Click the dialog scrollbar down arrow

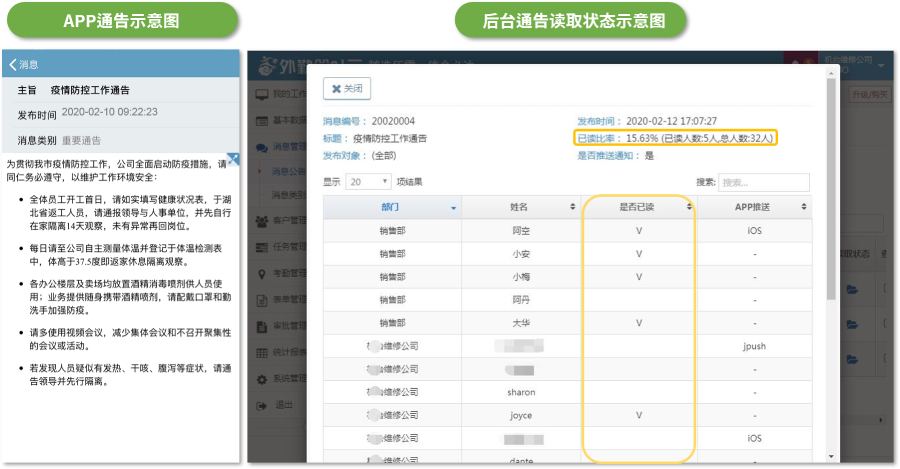pos(831,456)
